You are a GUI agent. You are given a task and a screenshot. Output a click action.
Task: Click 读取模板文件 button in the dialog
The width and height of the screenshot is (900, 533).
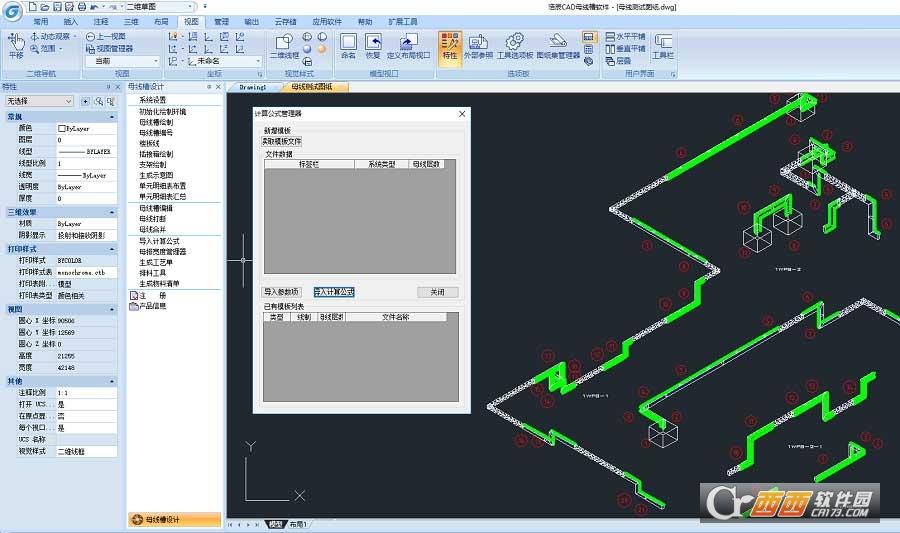[x=282, y=141]
